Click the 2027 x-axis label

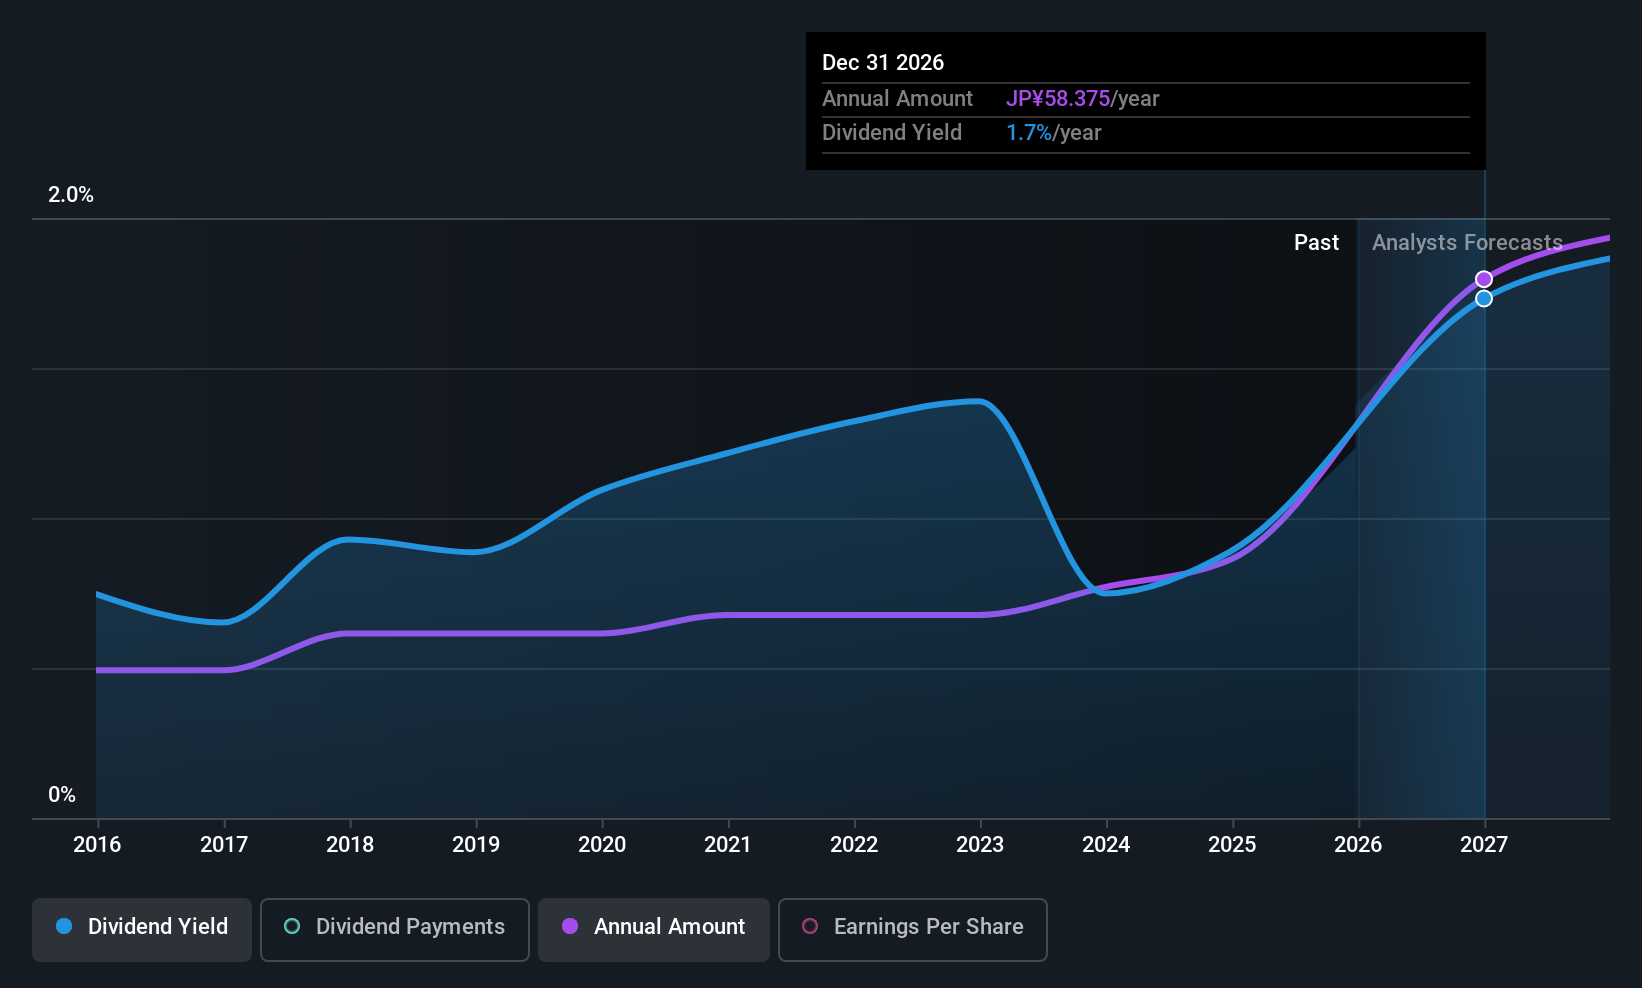[1484, 844]
